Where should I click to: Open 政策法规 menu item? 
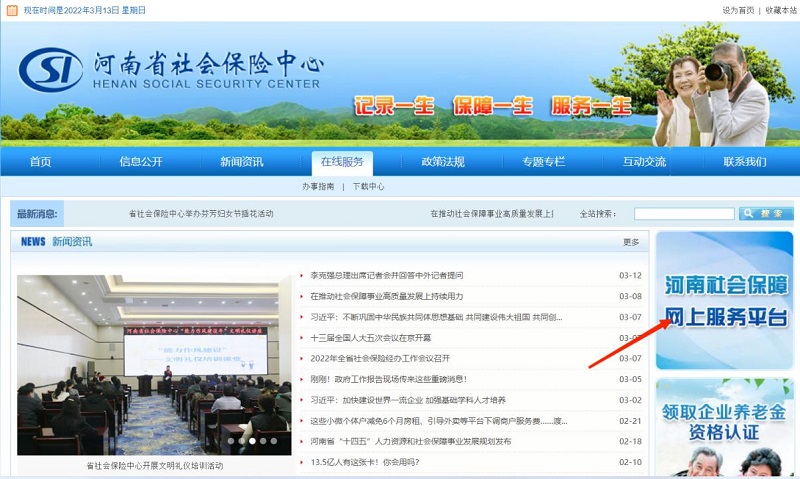[x=442, y=162]
